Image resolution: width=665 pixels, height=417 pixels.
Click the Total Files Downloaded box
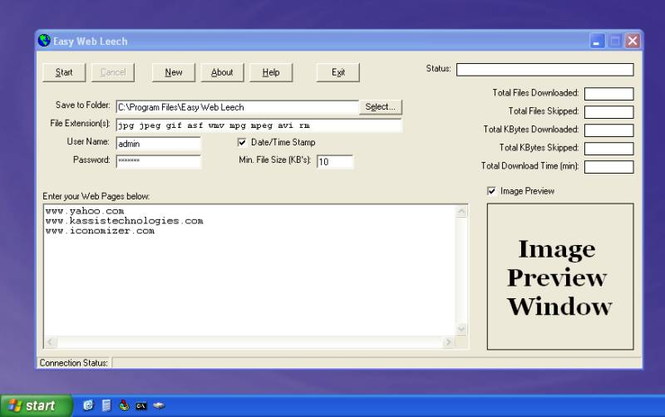pos(609,94)
